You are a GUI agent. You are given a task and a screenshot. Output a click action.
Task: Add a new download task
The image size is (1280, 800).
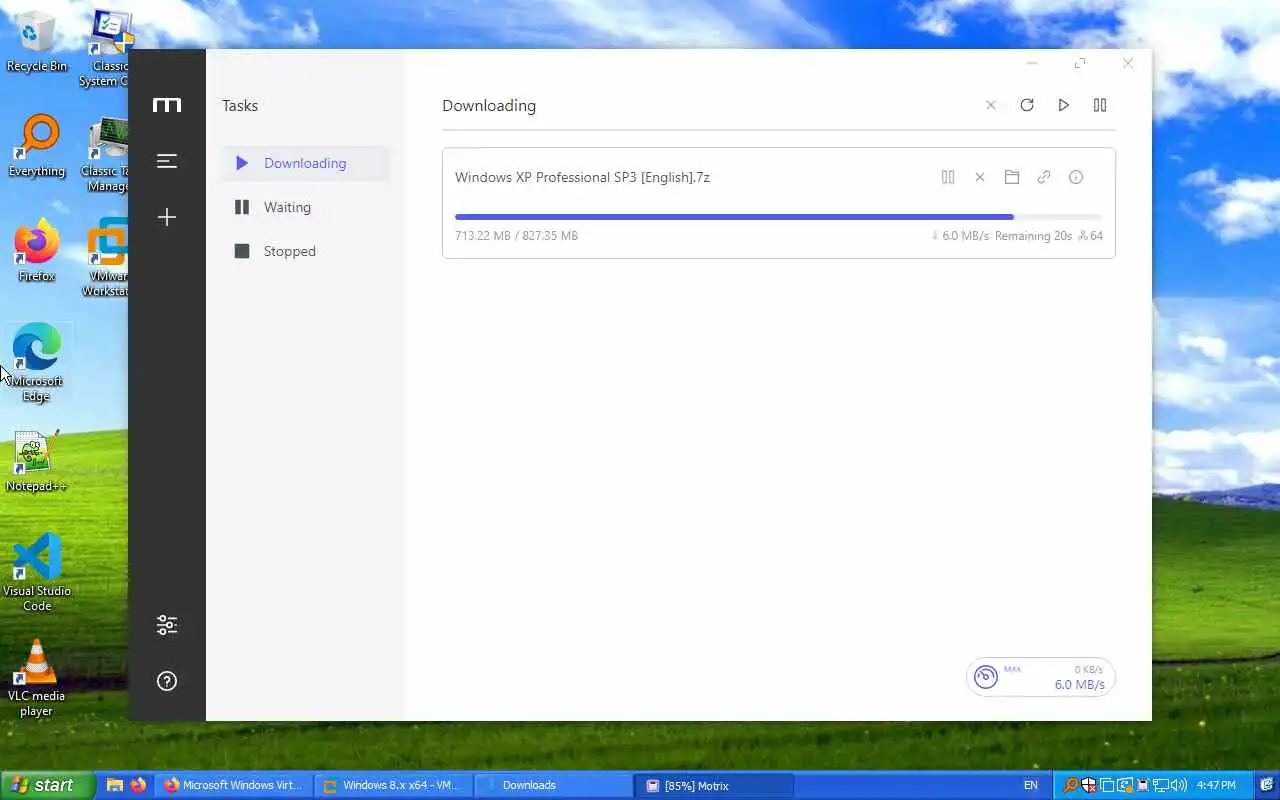pos(167,217)
